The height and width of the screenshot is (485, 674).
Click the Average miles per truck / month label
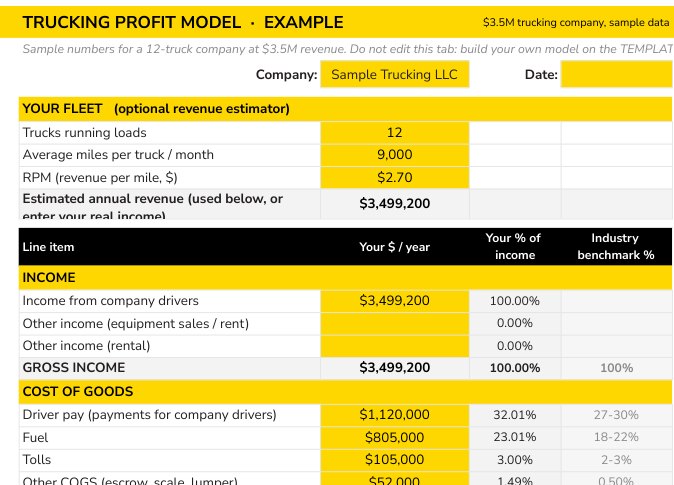pyautogui.click(x=118, y=155)
